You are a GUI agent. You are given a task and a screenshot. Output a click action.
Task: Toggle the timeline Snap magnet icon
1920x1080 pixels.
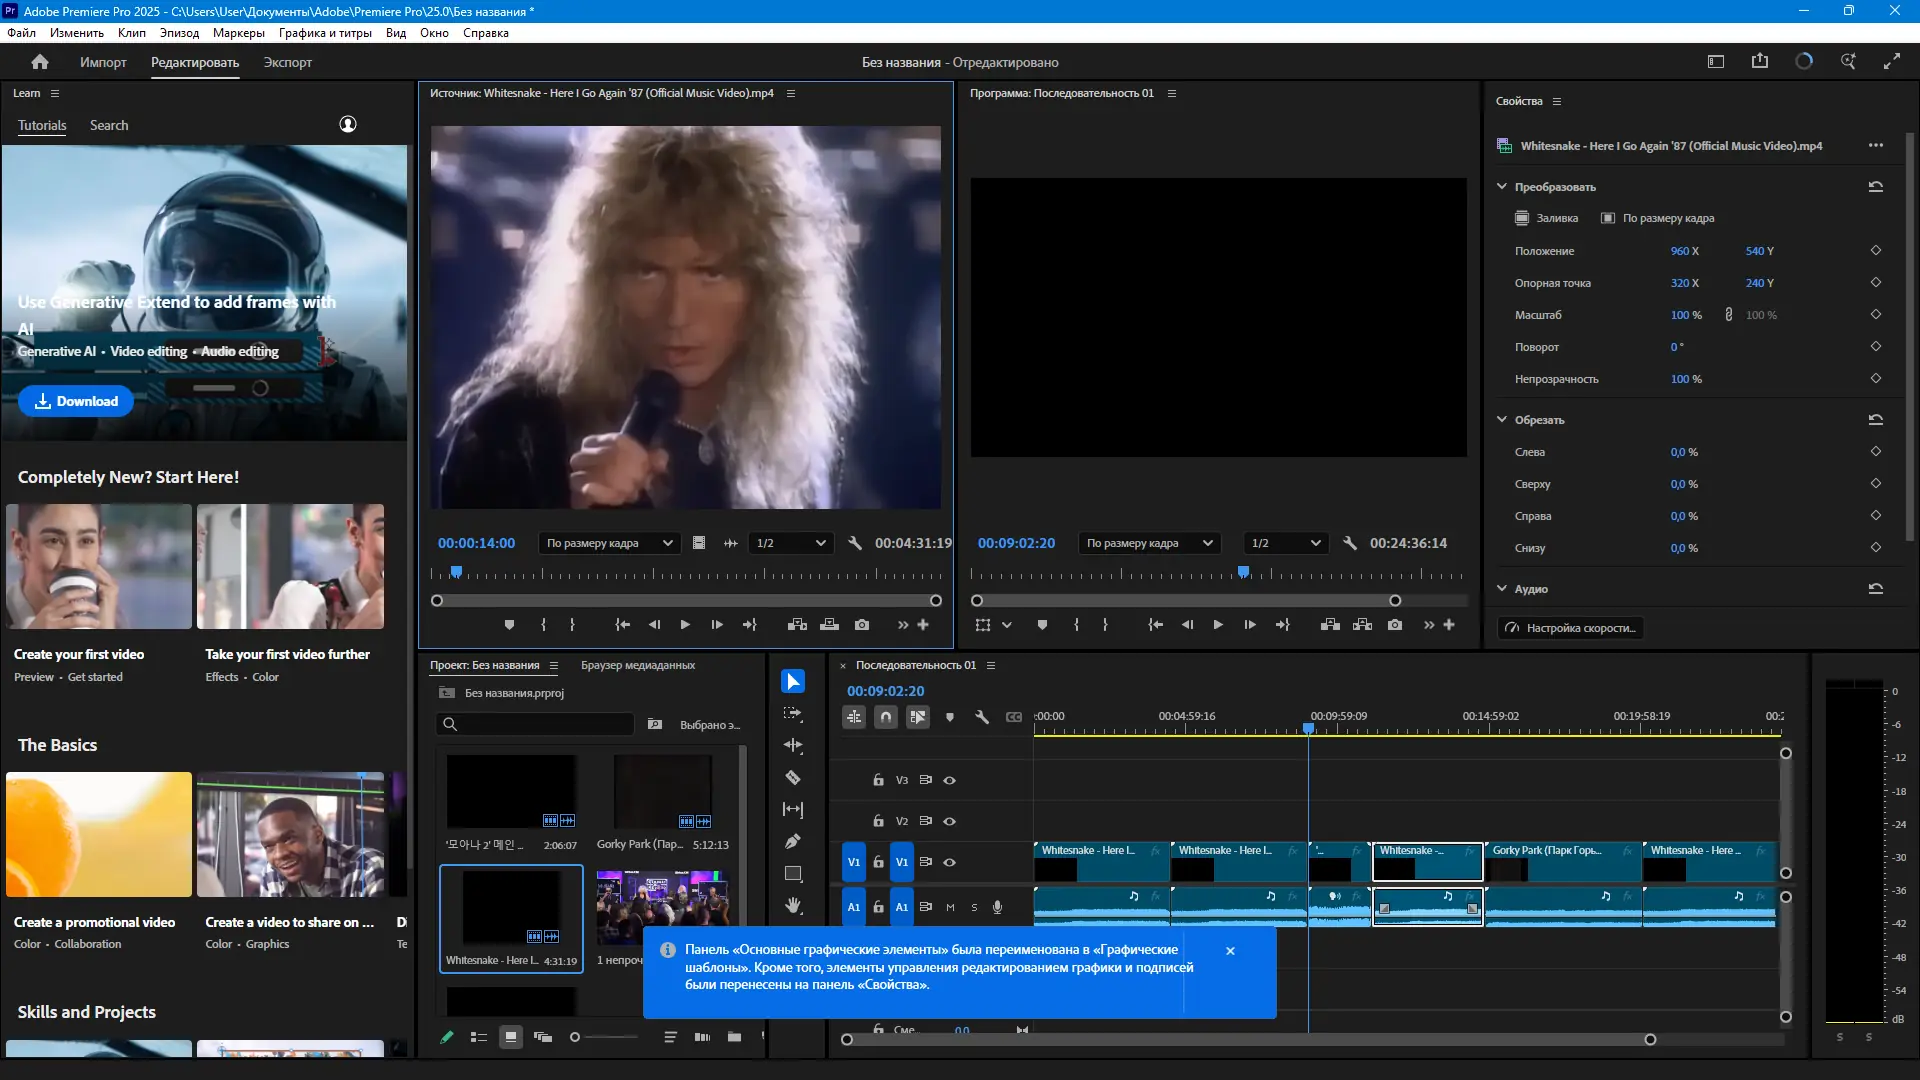(x=886, y=717)
